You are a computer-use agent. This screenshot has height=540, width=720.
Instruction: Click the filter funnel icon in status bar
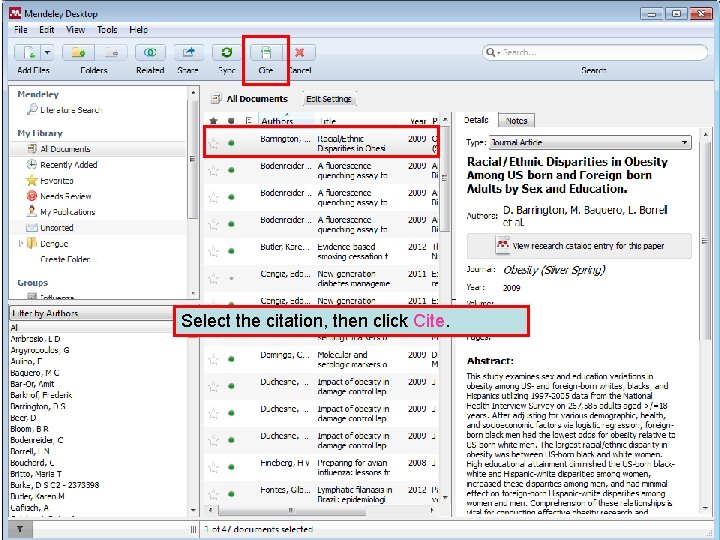click(20, 529)
